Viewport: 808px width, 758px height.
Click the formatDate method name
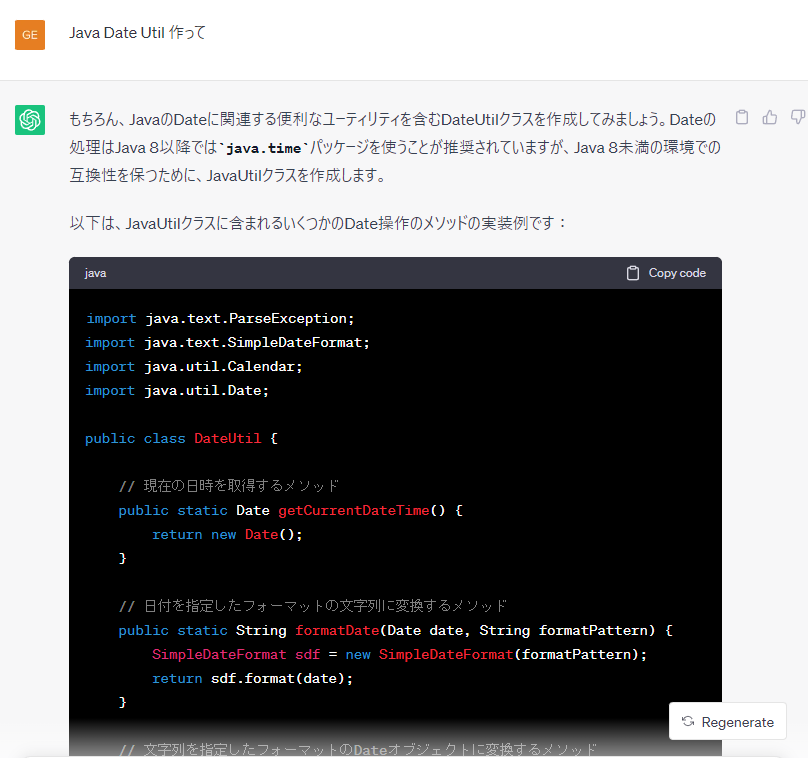[336, 631]
